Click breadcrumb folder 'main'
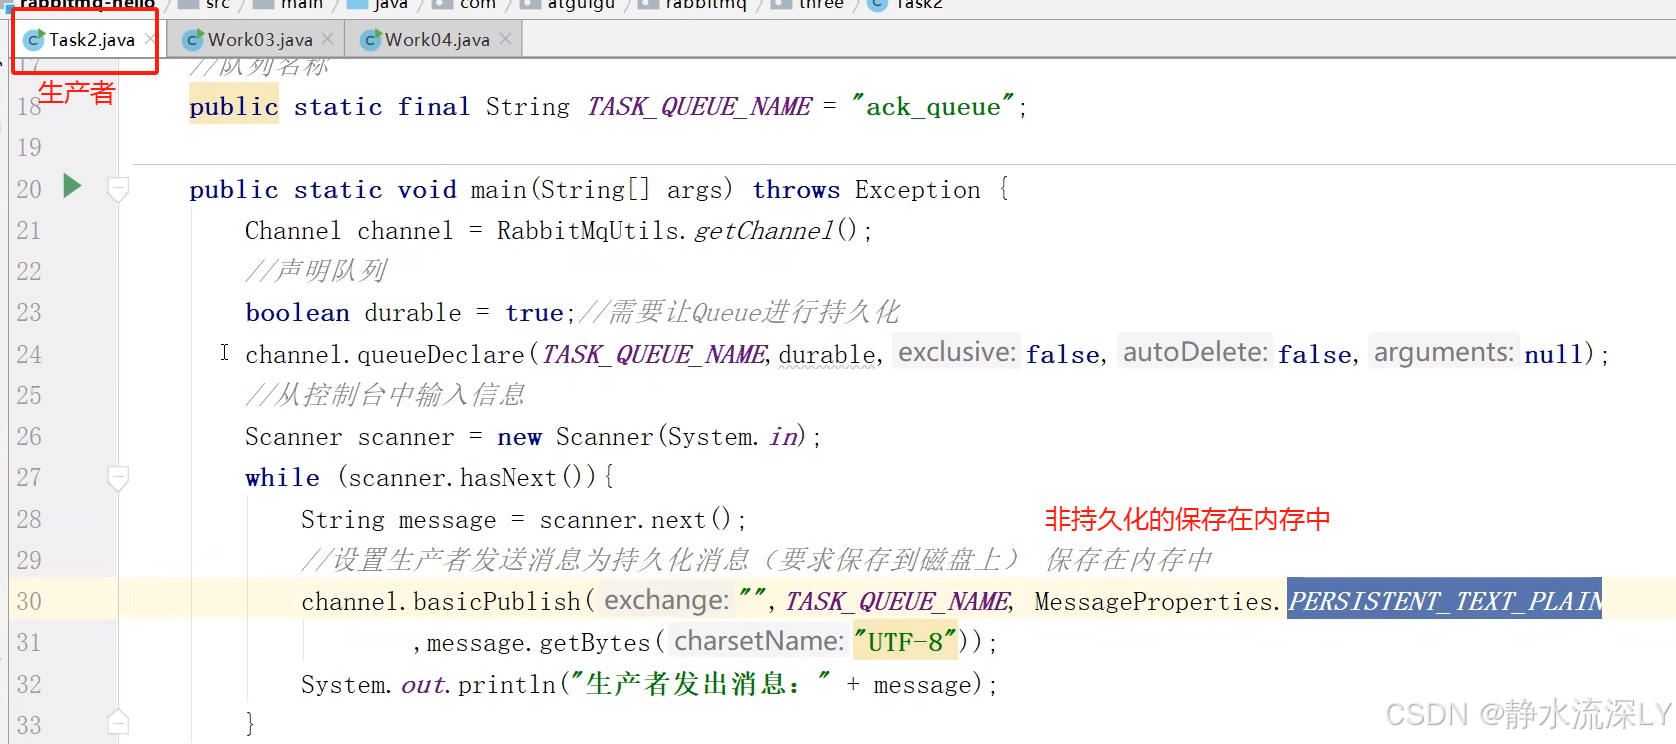 pyautogui.click(x=289, y=4)
